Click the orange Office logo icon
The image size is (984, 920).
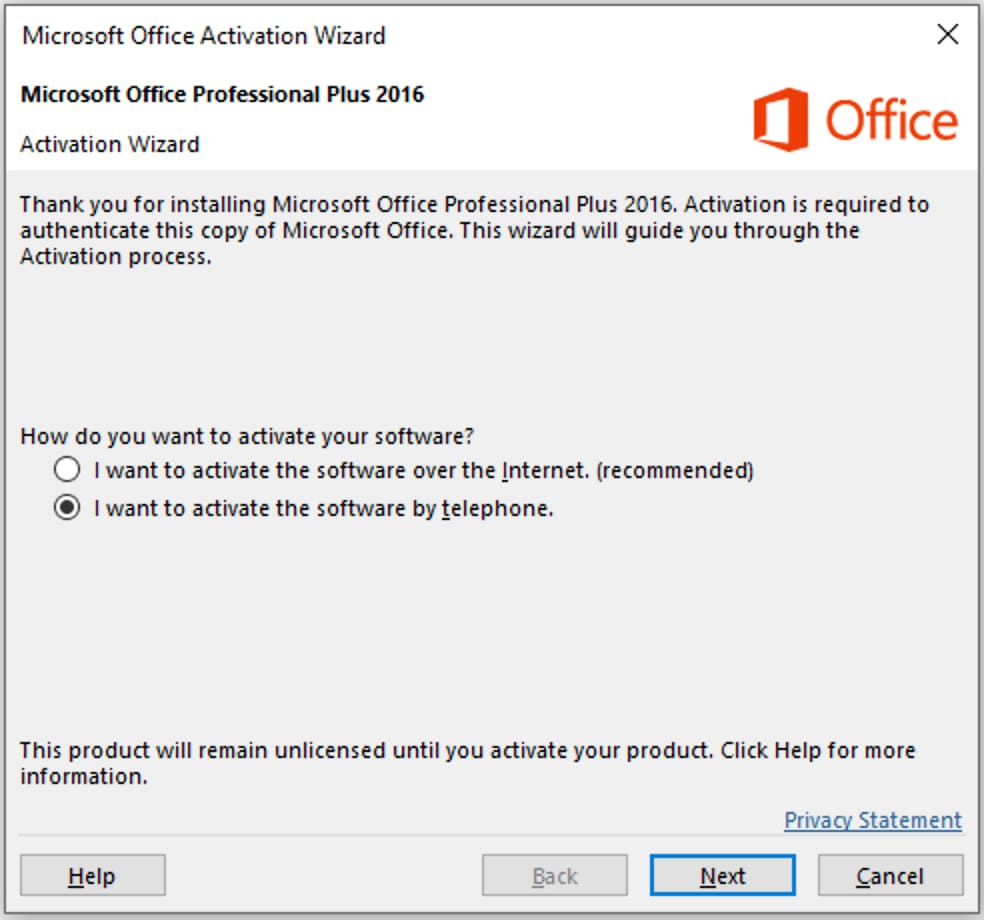point(781,120)
